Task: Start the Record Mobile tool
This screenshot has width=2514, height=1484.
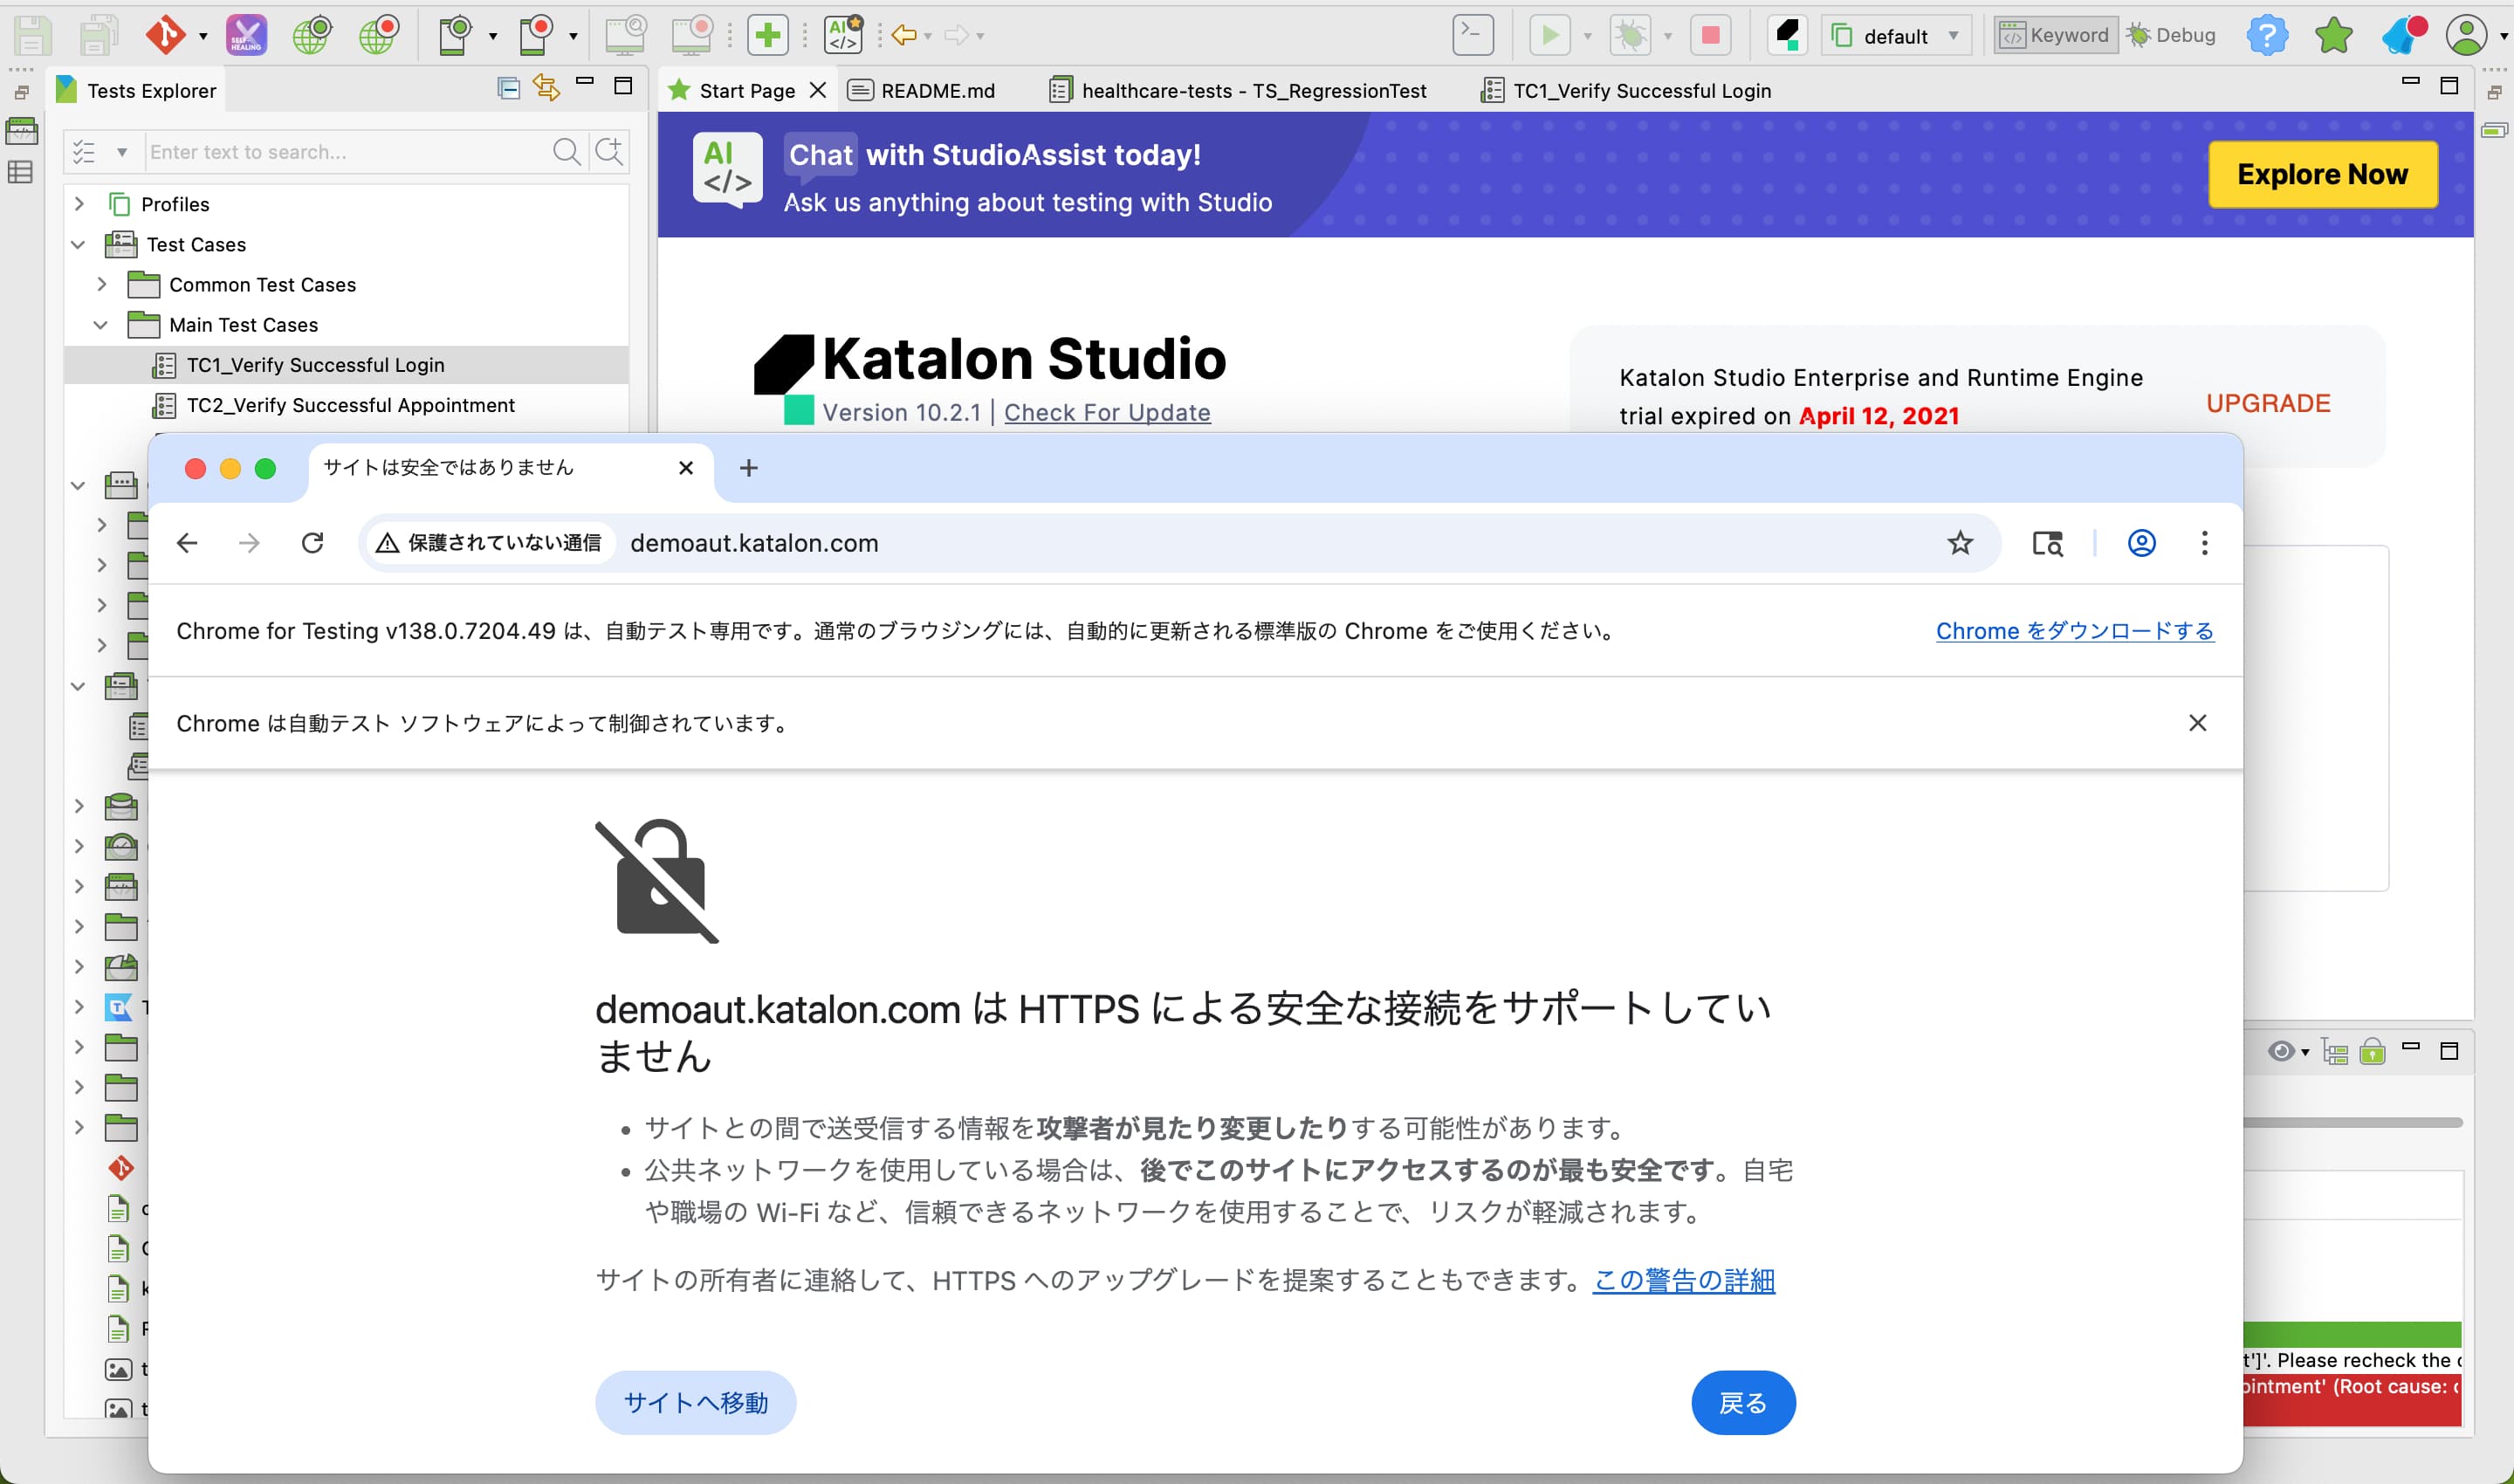Action: tap(536, 35)
